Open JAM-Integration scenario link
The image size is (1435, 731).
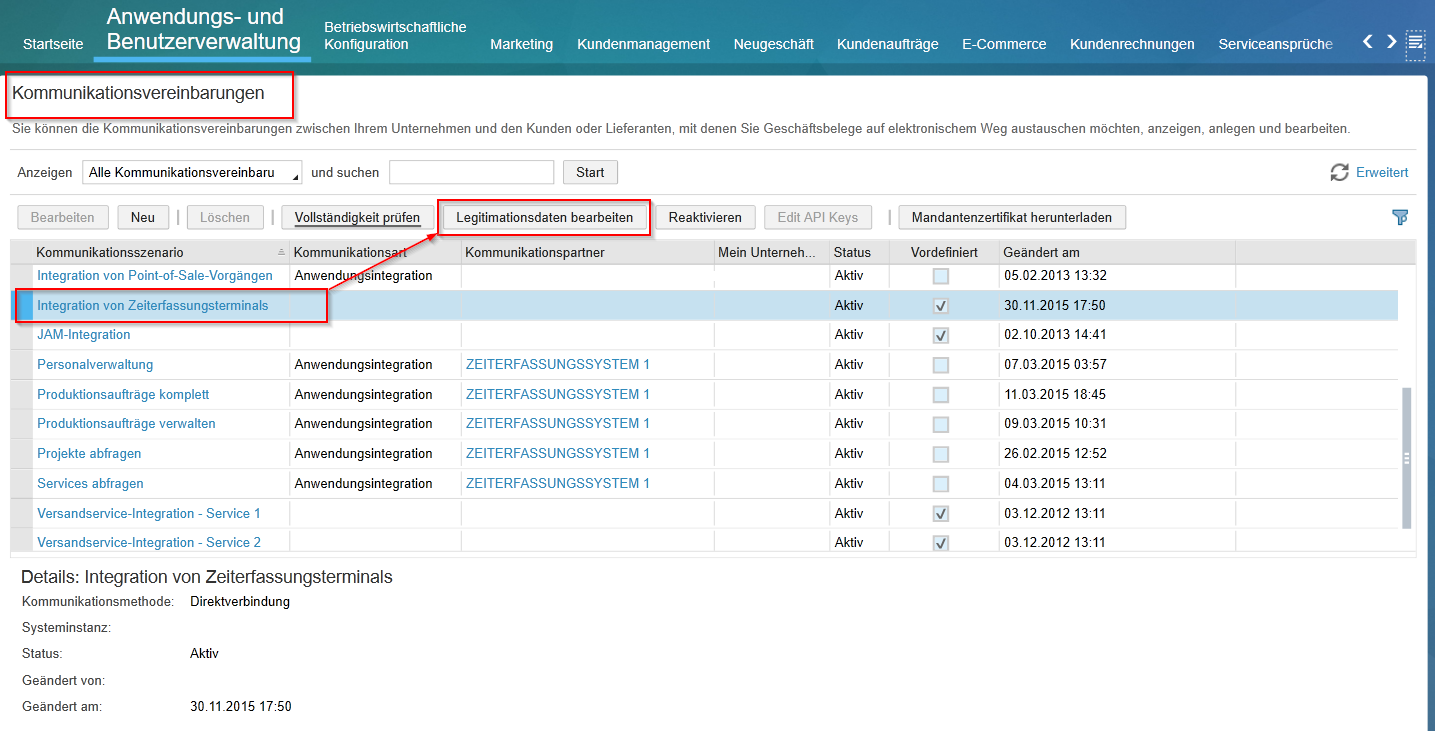pyautogui.click(x=84, y=334)
